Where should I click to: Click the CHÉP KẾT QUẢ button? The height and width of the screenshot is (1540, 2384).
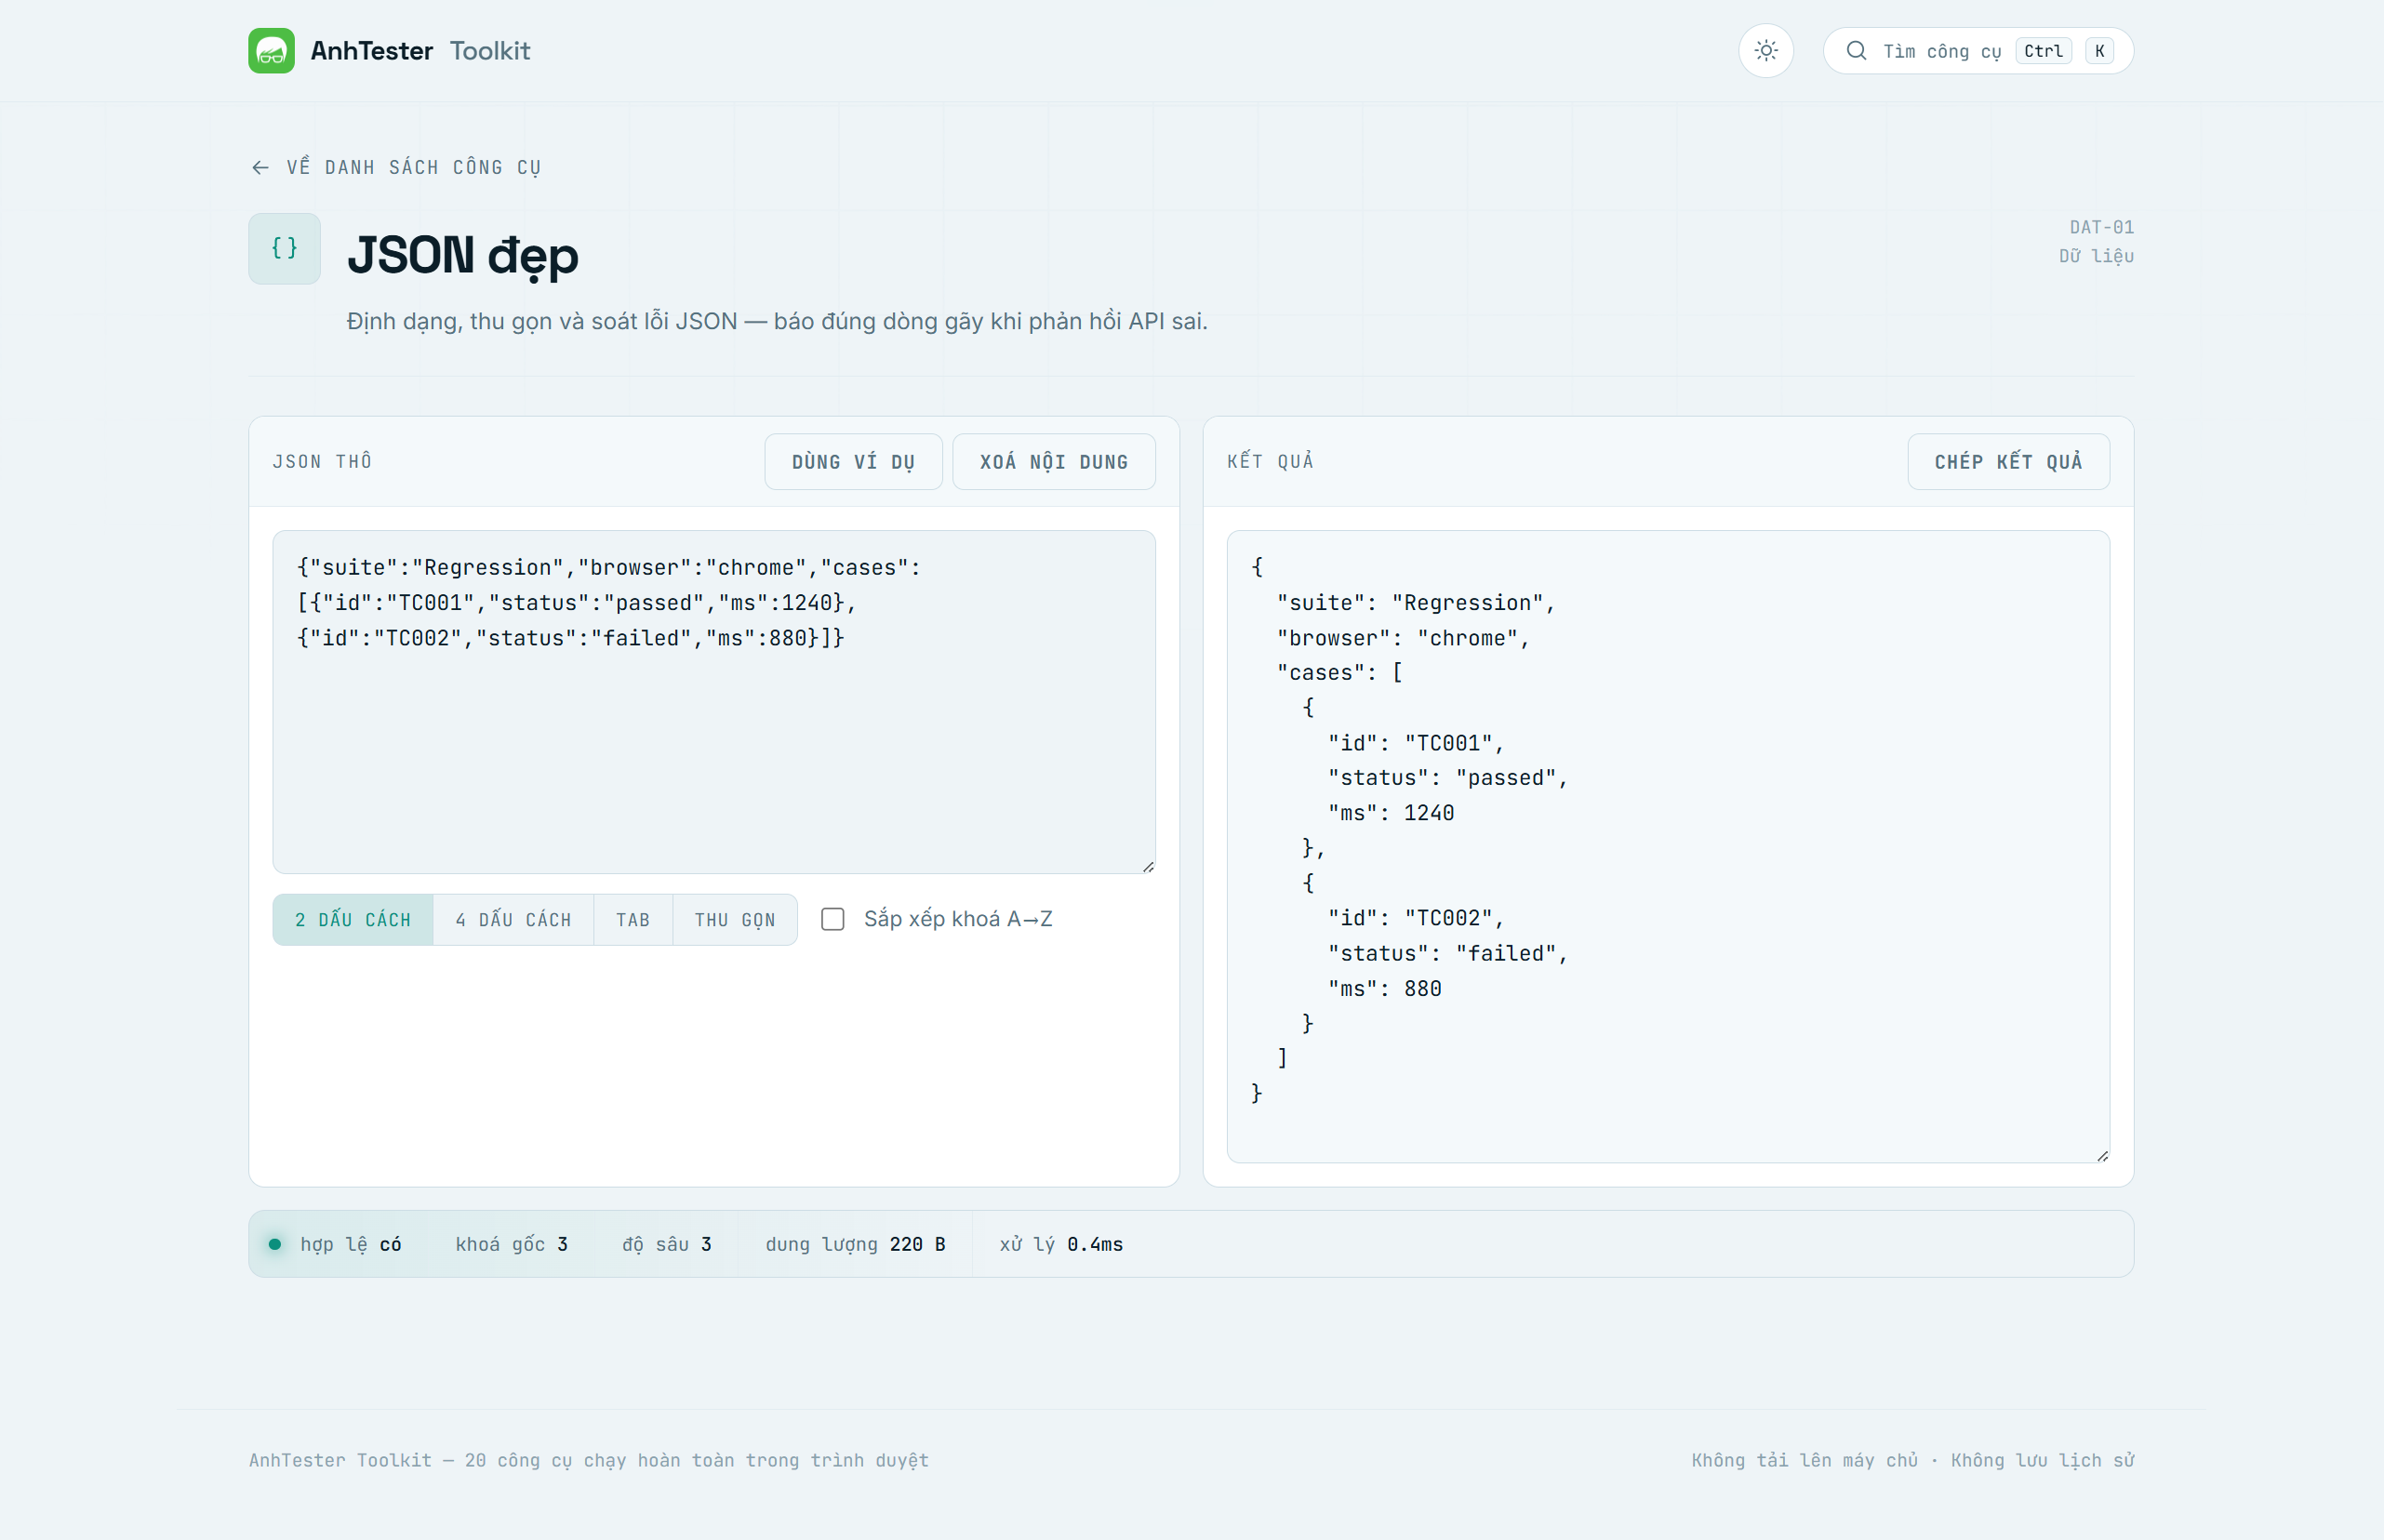pos(2008,462)
